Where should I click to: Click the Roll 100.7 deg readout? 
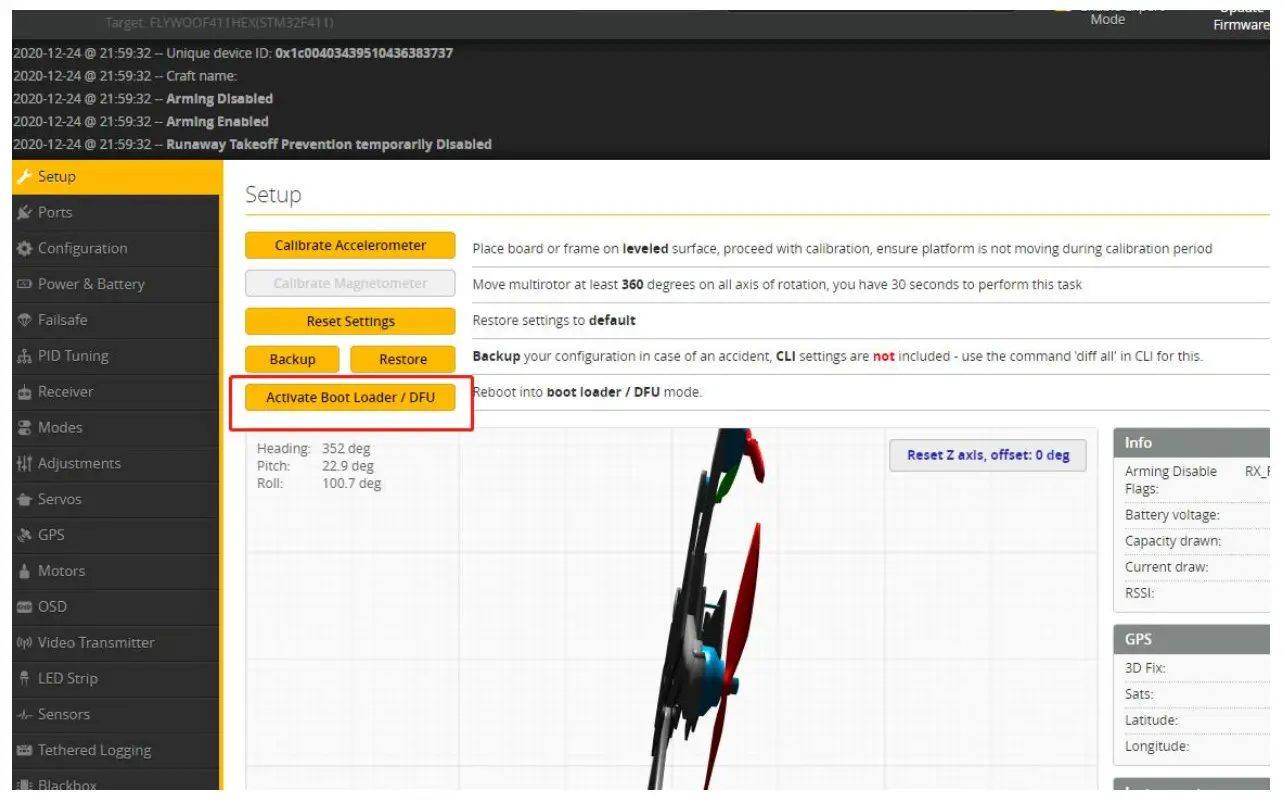click(319, 484)
